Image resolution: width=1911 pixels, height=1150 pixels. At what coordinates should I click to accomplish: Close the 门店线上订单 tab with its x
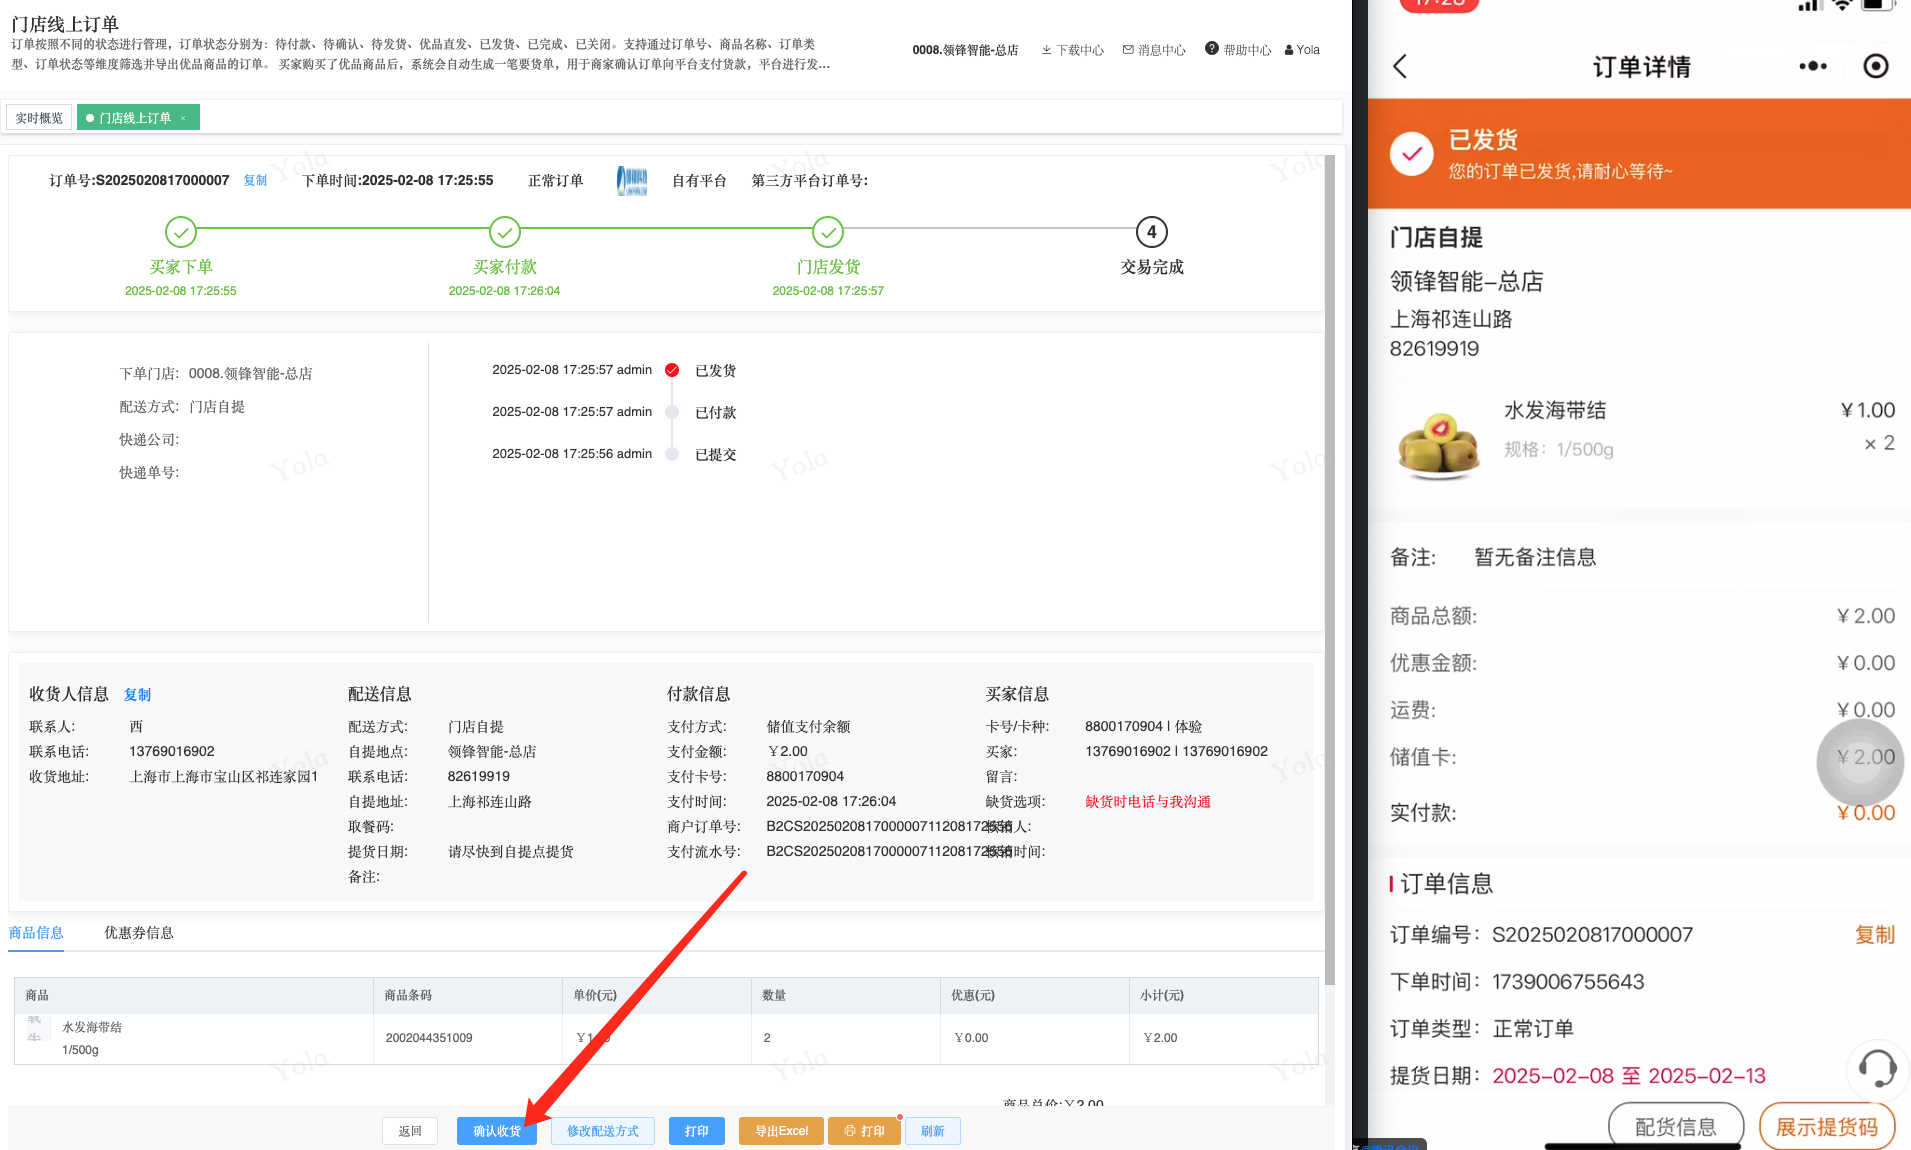click(x=183, y=118)
